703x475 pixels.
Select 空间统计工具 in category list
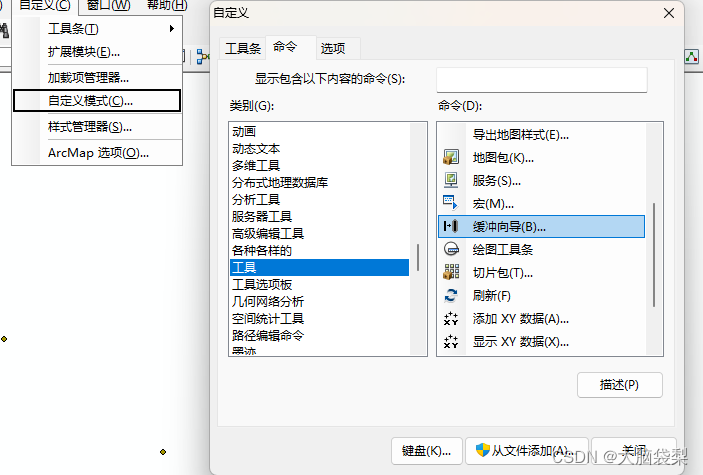pos(319,318)
